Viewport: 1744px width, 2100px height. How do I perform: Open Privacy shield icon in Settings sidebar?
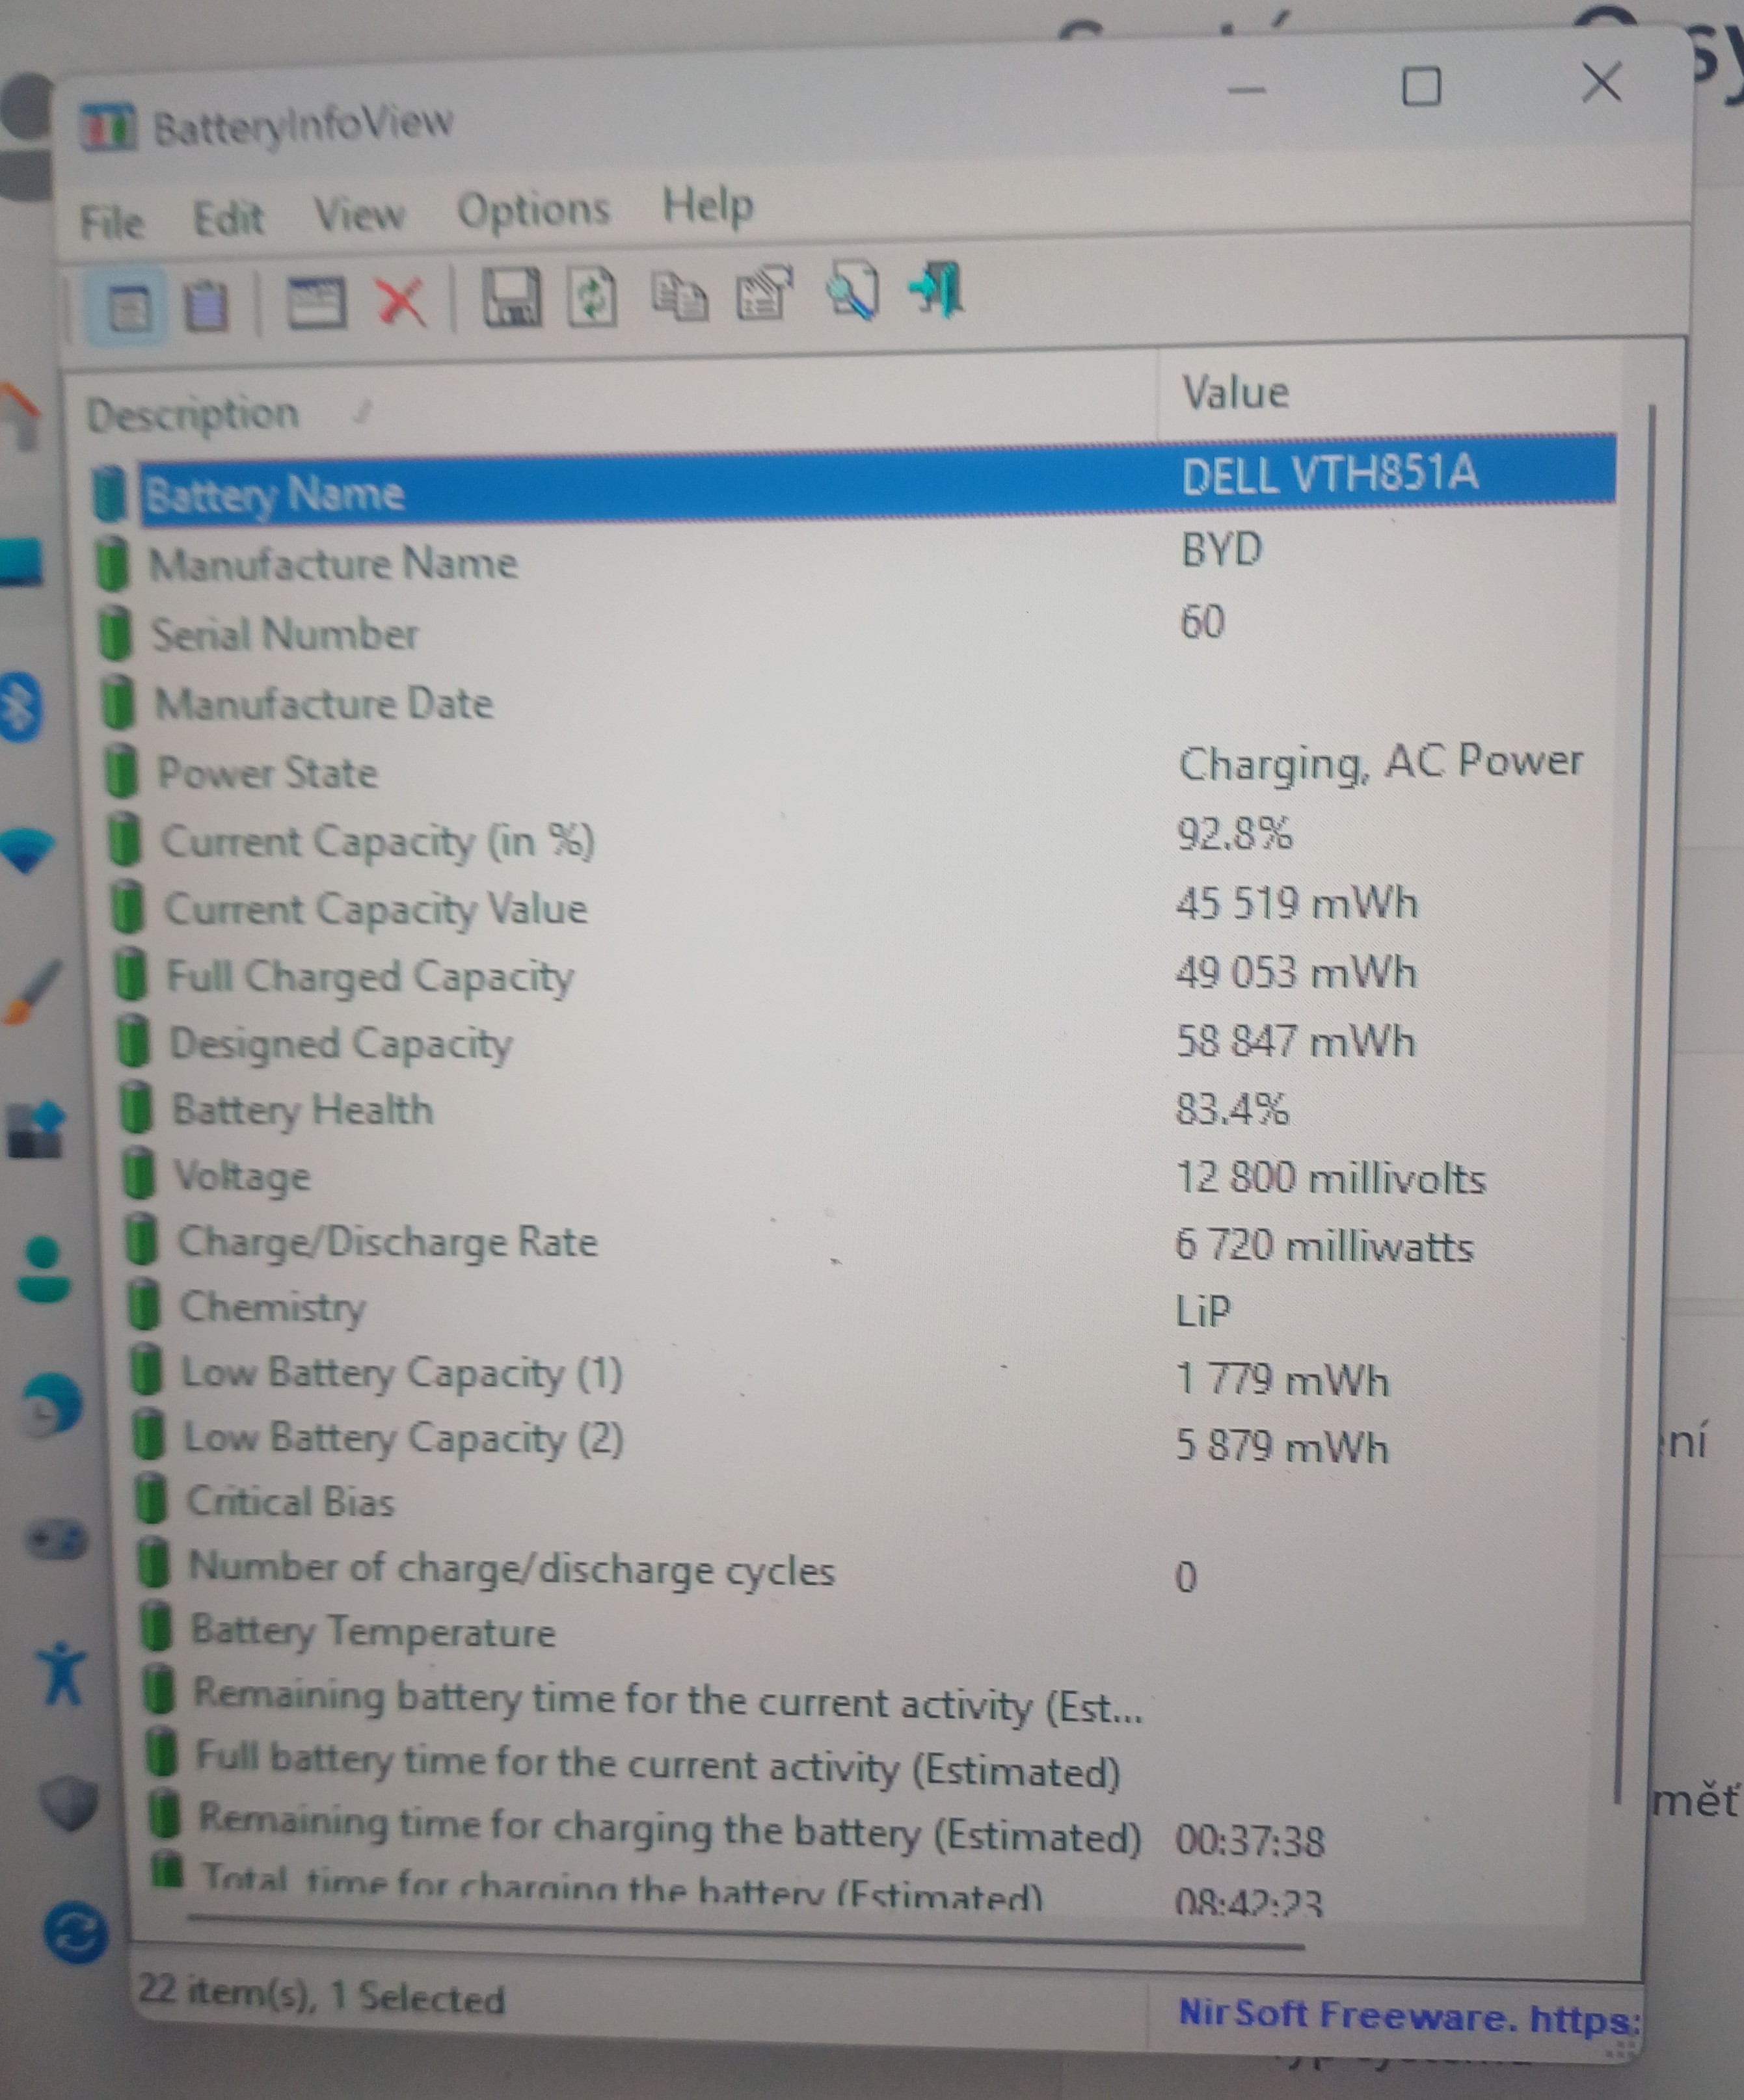(69, 1804)
